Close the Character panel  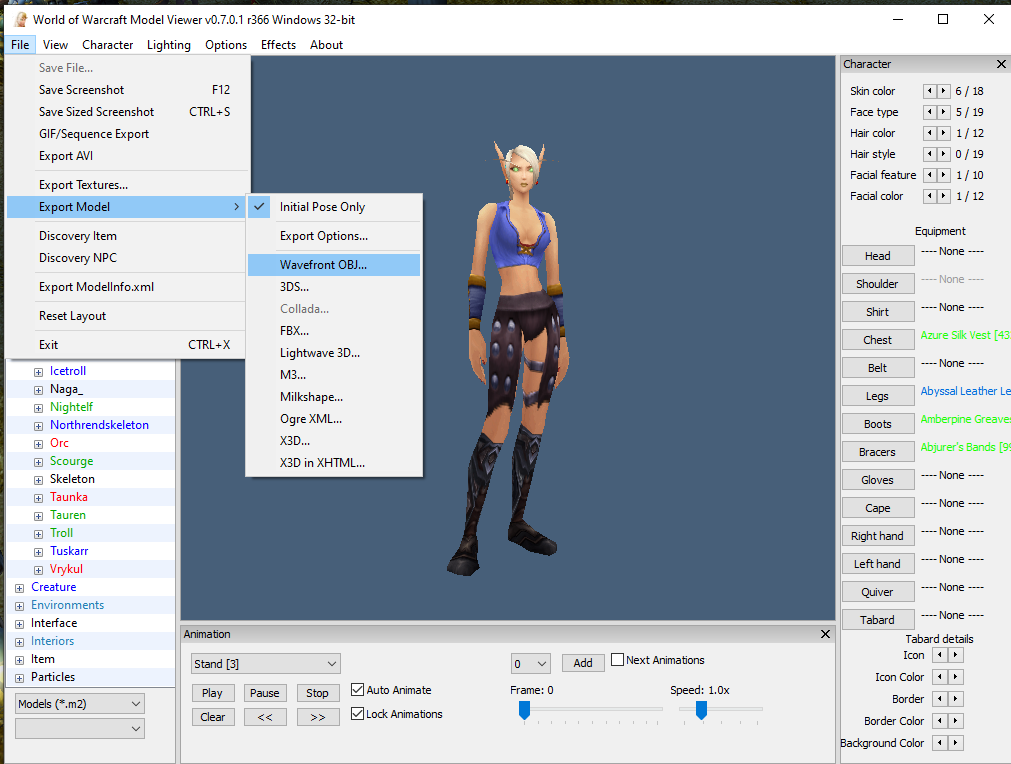tap(1001, 64)
